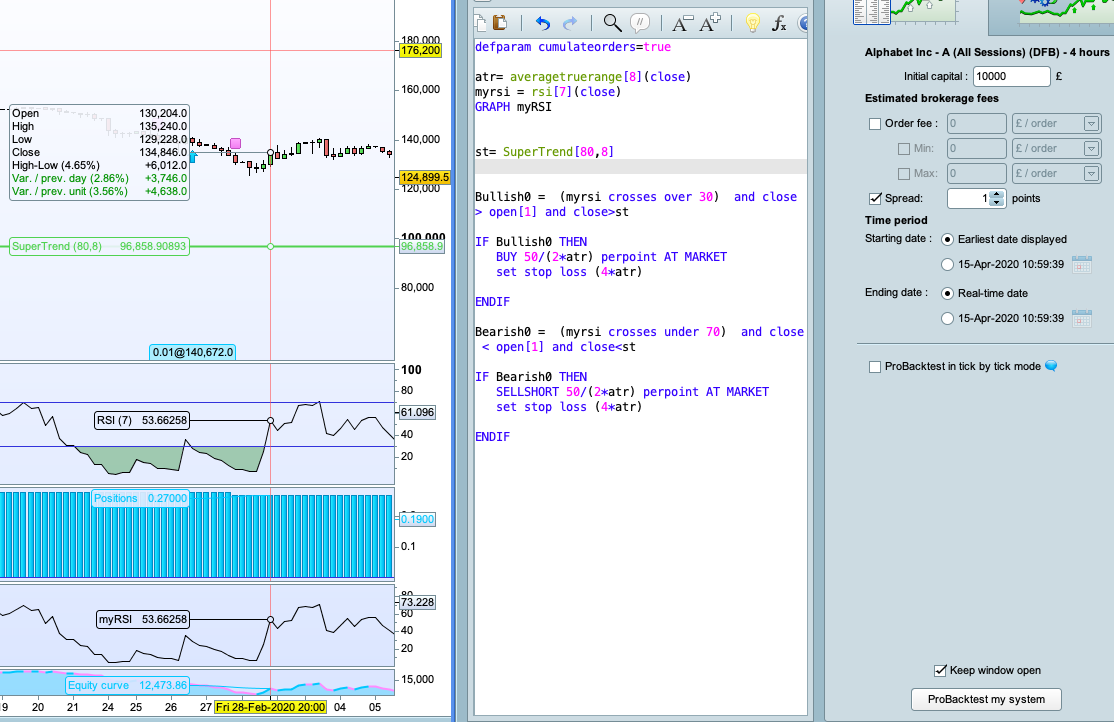Undo the last code edit
This screenshot has width=1114, height=722.
click(543, 23)
